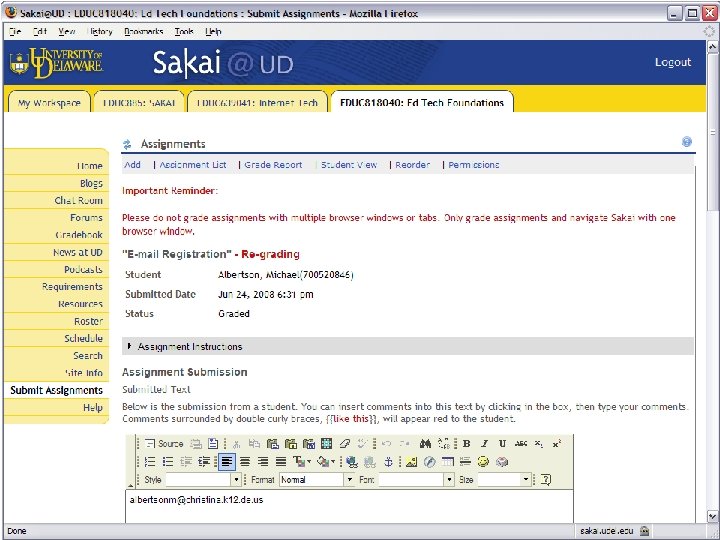This screenshot has width=720, height=540.
Task: Insert a bulleted list
Action: (x=168, y=461)
